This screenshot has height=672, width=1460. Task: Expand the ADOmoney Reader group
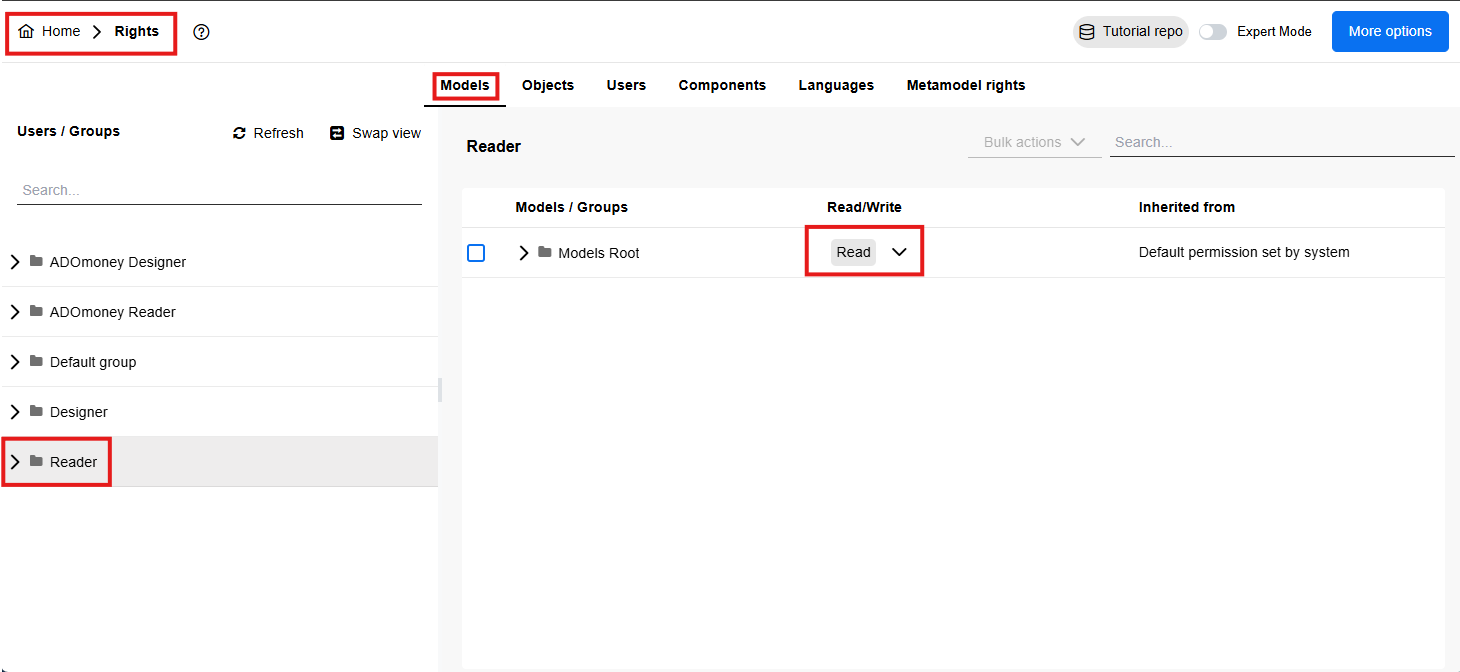tap(15, 312)
